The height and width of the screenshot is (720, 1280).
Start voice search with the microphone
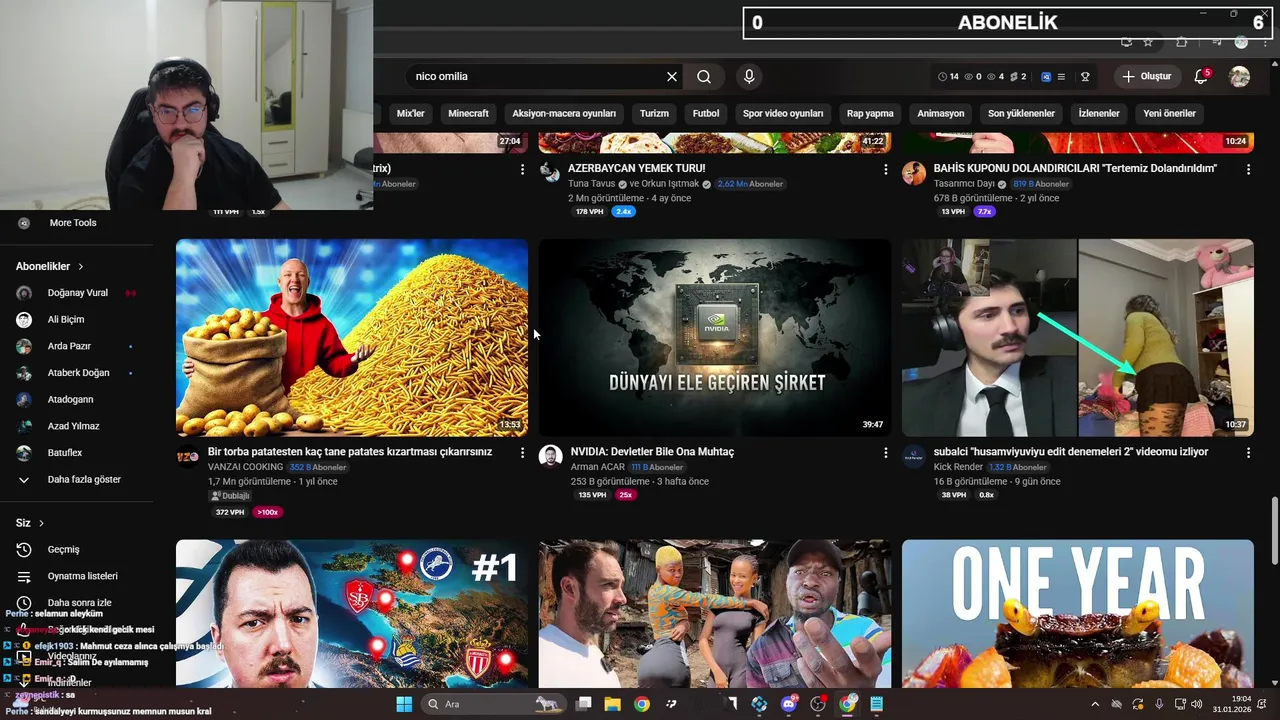click(x=748, y=77)
